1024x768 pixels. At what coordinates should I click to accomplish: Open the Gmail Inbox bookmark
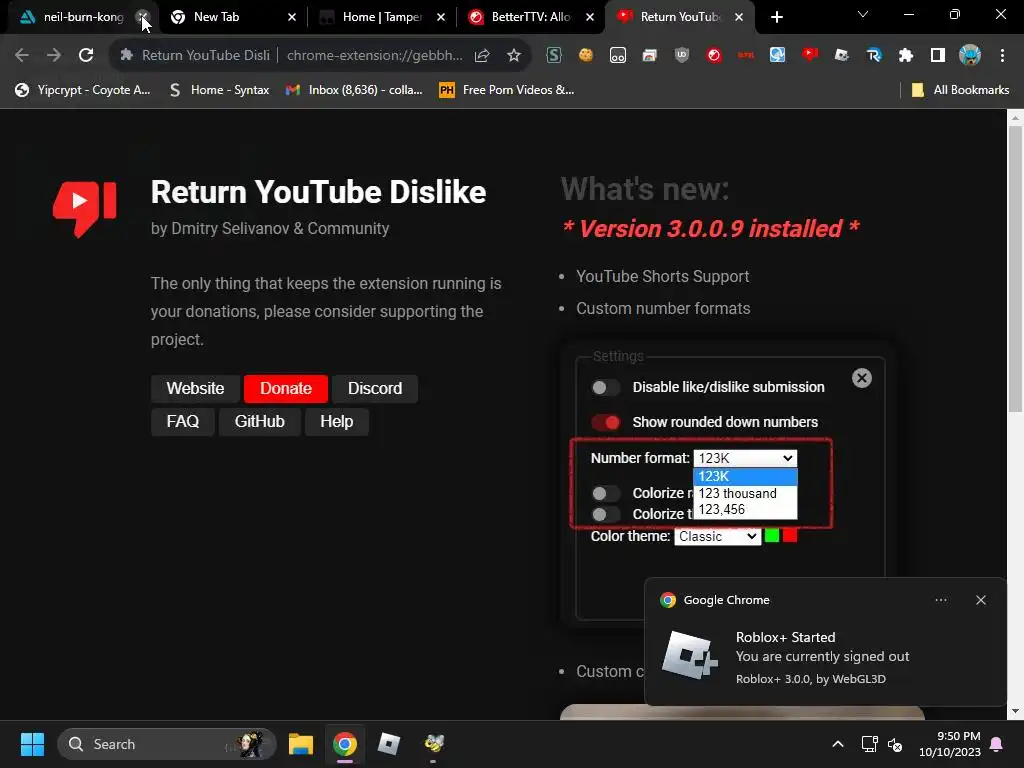coord(355,90)
